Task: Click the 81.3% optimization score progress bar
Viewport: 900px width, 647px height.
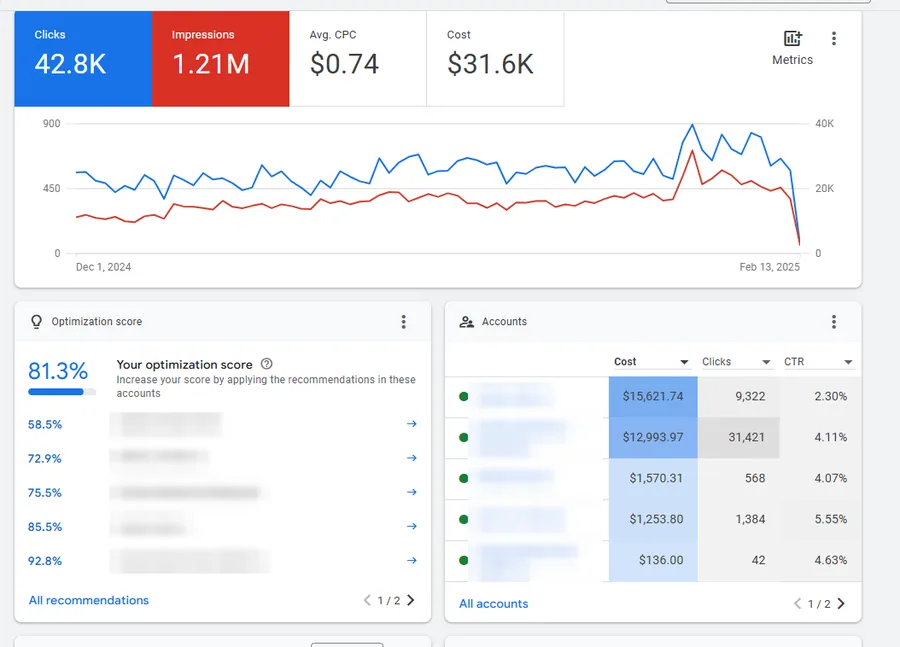Action: coord(62,392)
